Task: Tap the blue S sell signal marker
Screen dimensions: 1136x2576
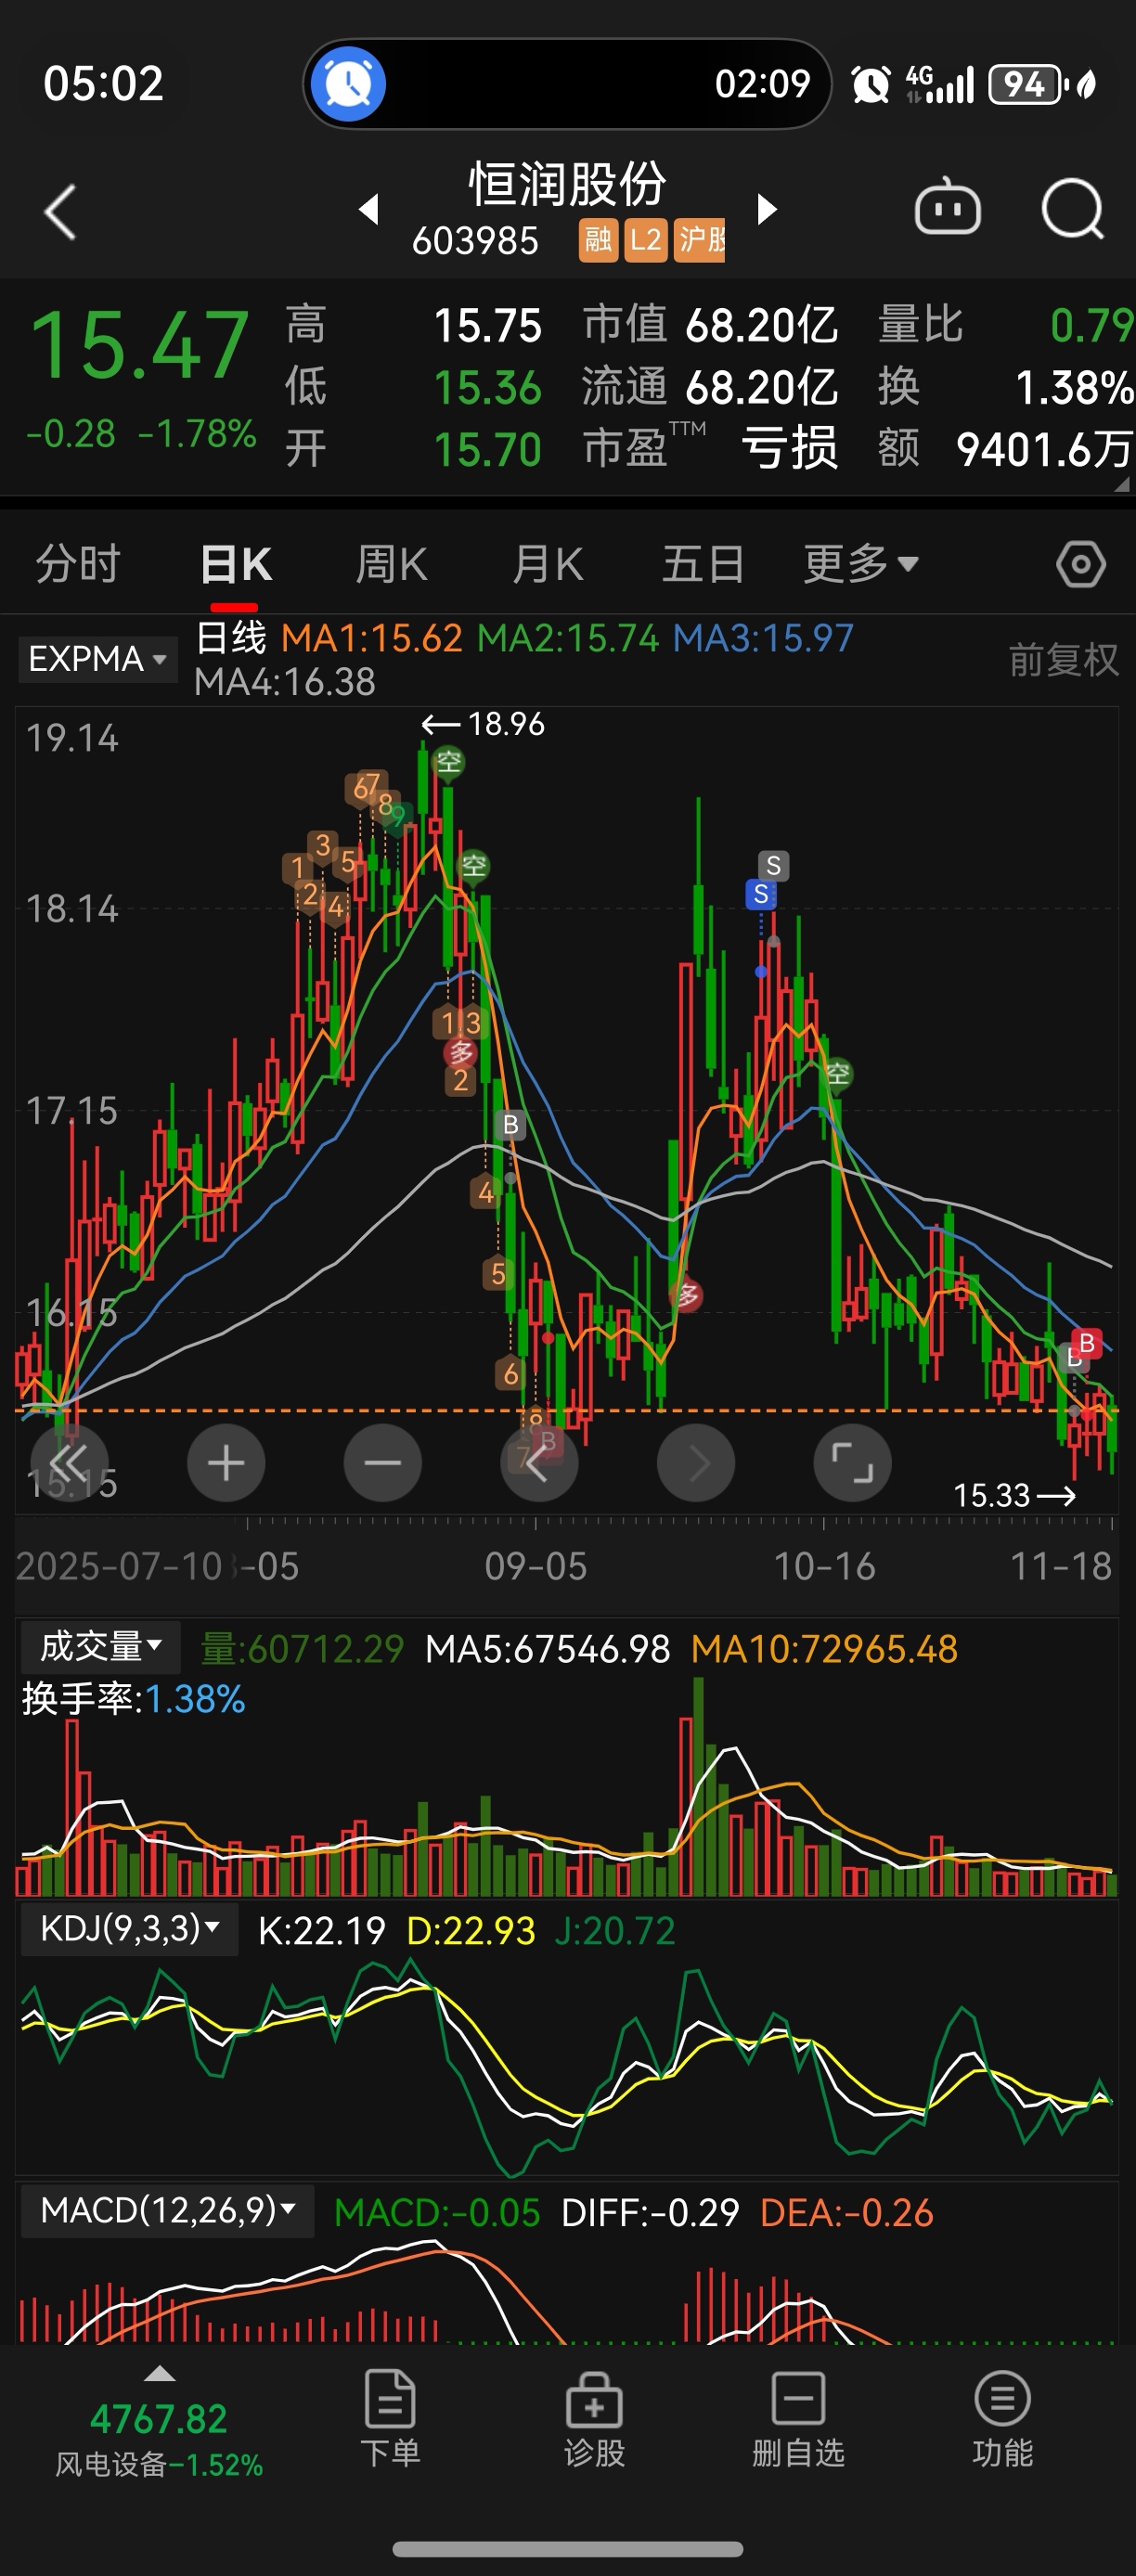Action: click(761, 894)
